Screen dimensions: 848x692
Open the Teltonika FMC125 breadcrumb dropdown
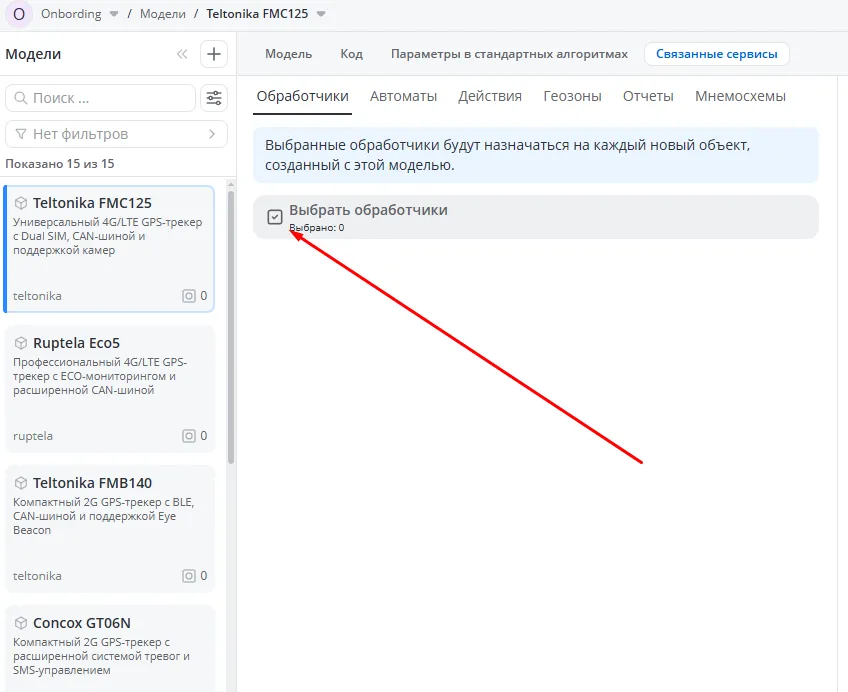coord(321,14)
